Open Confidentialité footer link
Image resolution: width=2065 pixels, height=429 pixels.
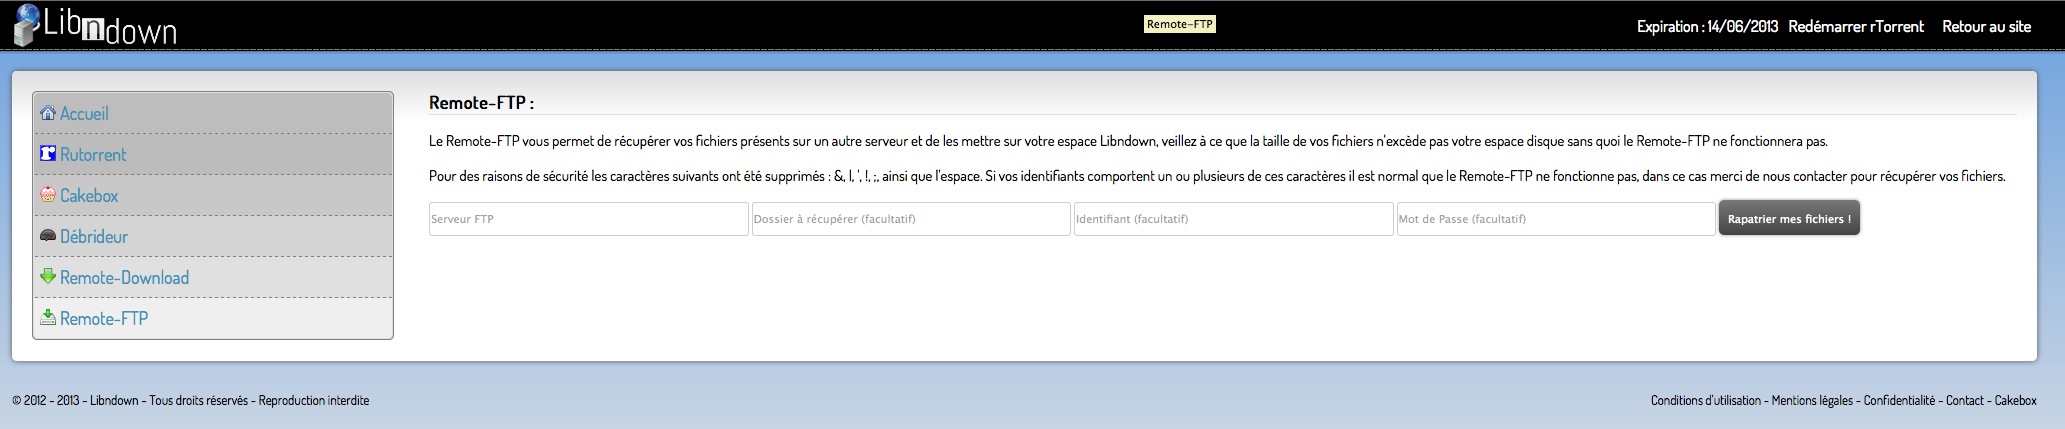[1899, 400]
